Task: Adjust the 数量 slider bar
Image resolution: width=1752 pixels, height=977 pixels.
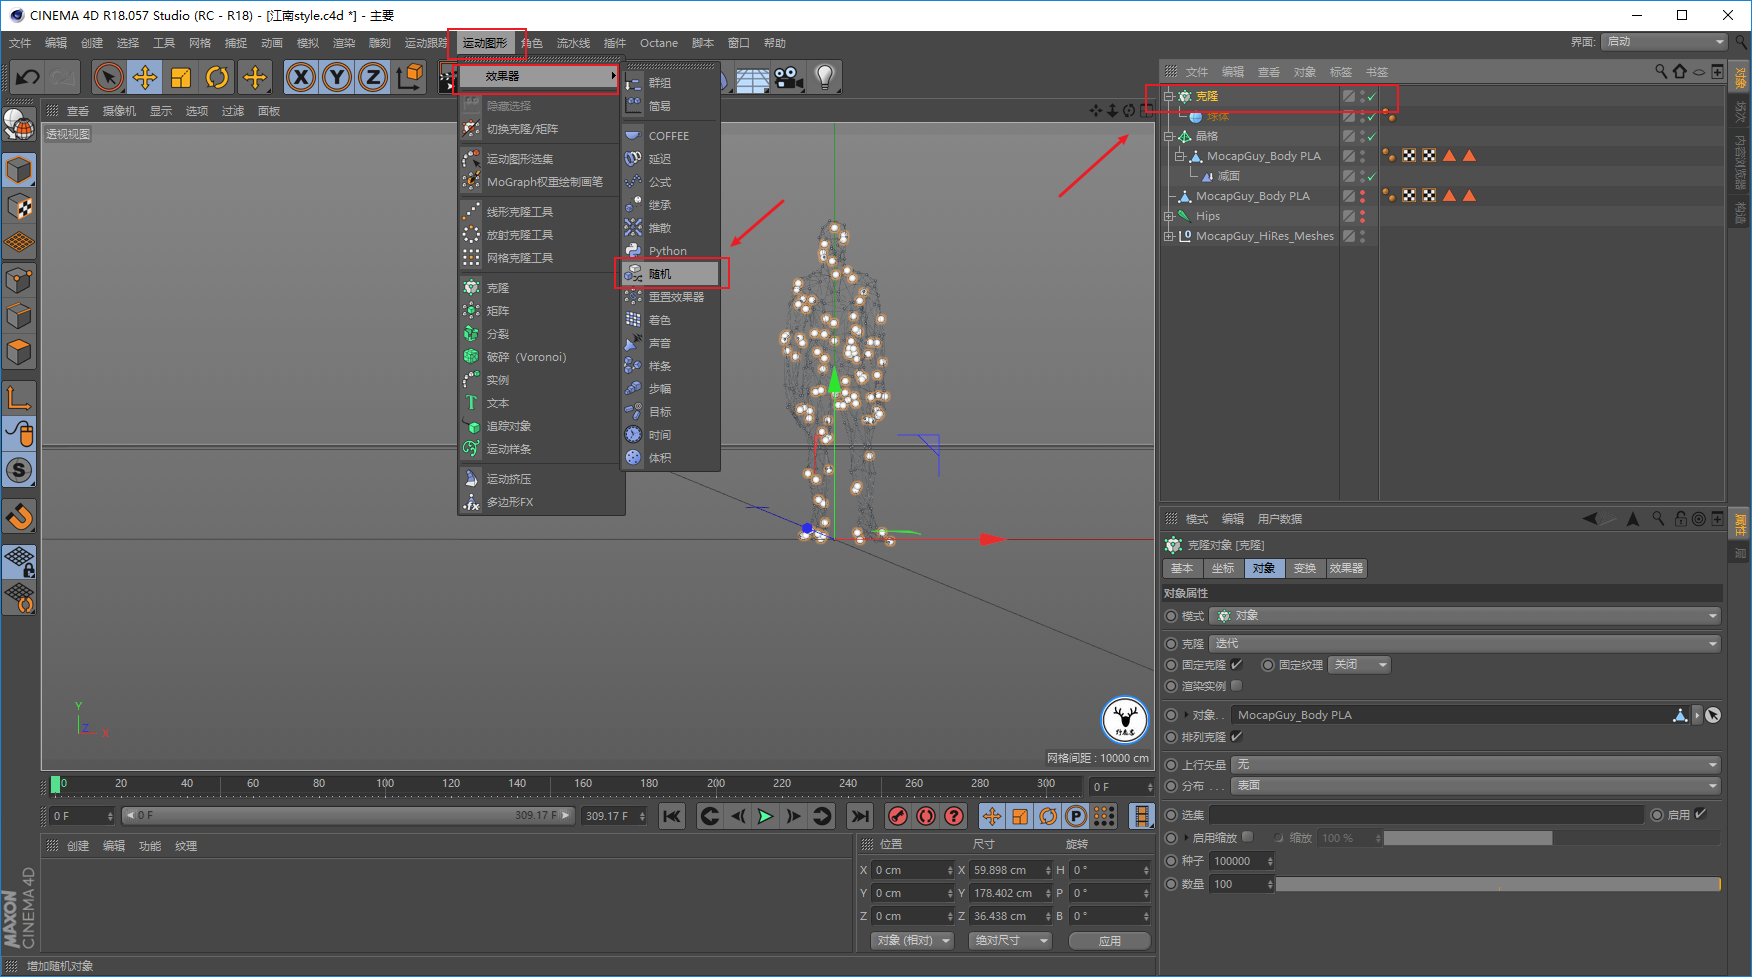Action: coord(1498,884)
